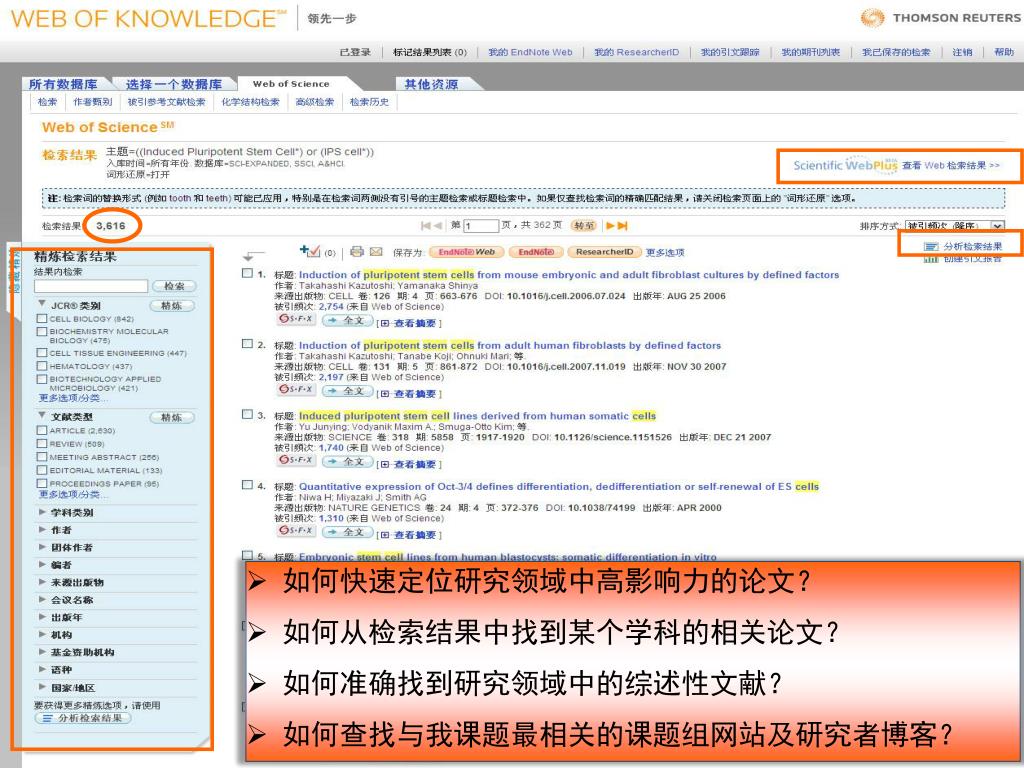1024x768 pixels.
Task: Click S-F-X icon for record 1
Action: click(x=296, y=319)
